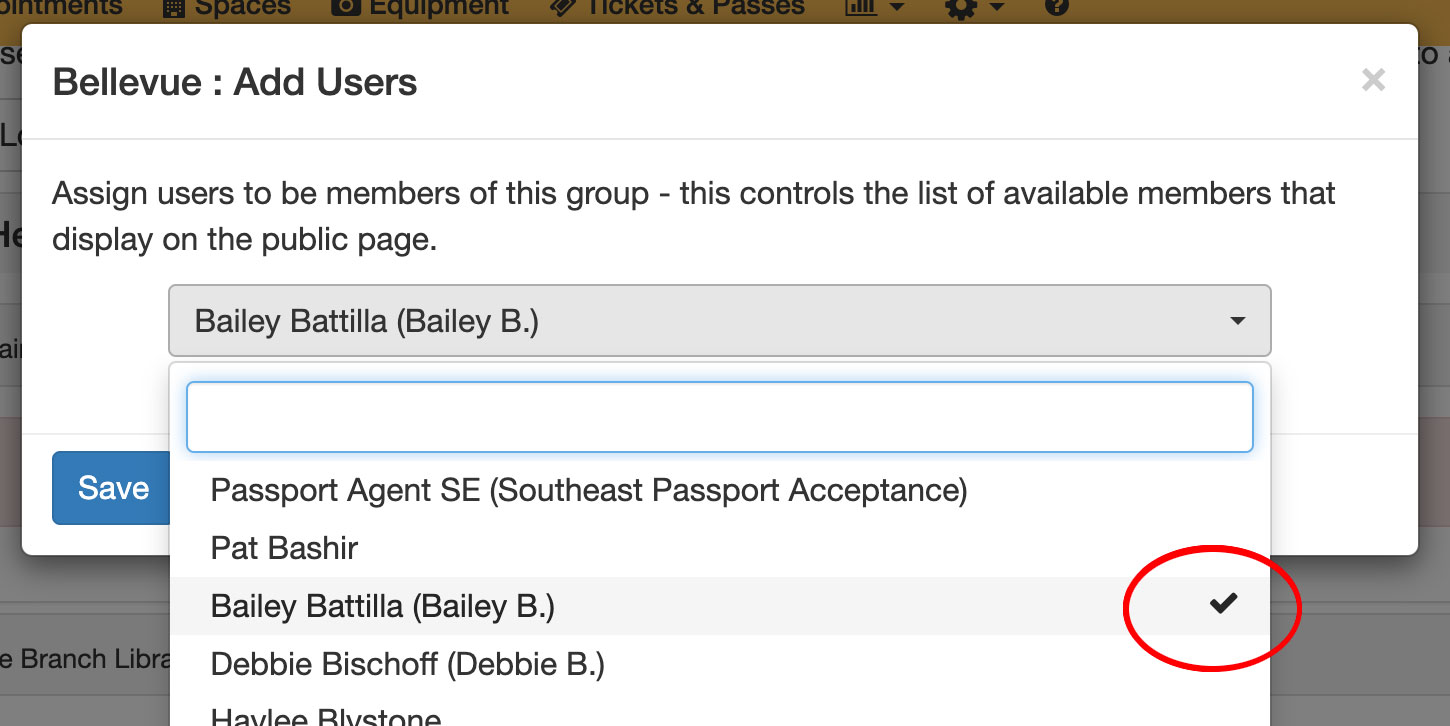1450x726 pixels.
Task: Open the bar chart statistics icon
Action: (860, 7)
